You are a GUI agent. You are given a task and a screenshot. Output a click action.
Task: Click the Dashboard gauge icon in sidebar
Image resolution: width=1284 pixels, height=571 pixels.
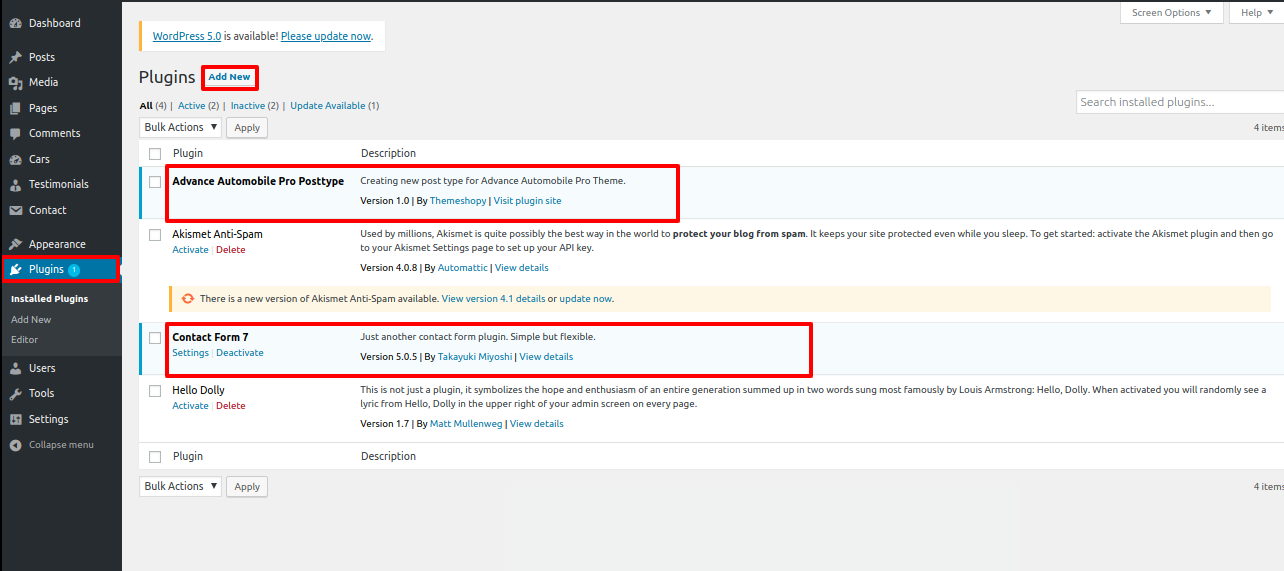point(15,23)
